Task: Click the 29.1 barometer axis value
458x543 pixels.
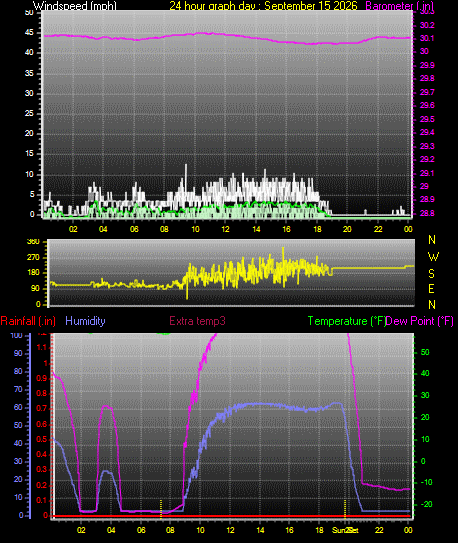Action: click(427, 173)
